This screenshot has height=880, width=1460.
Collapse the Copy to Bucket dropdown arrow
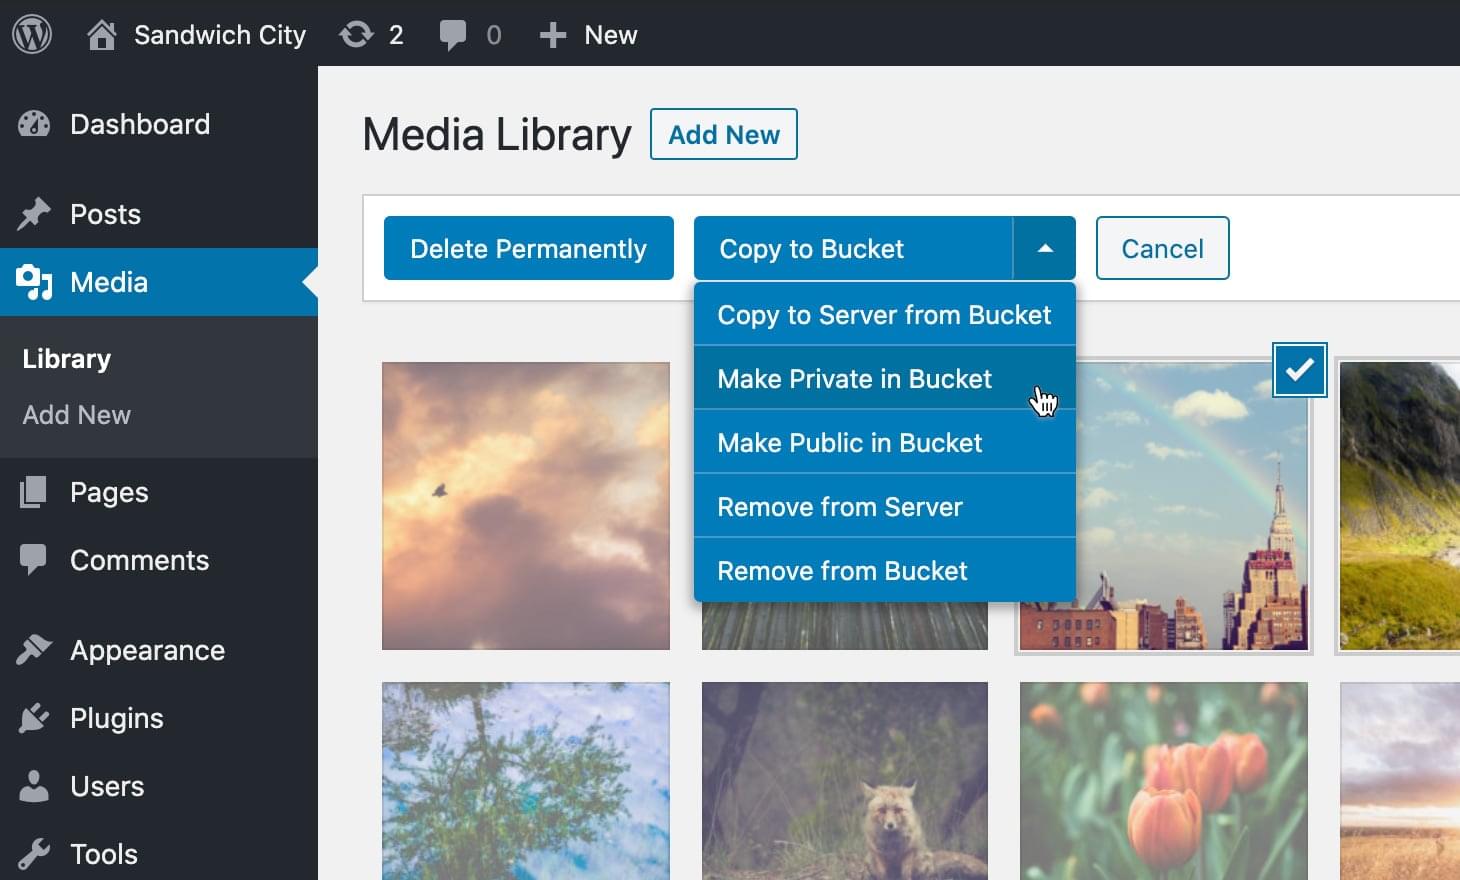pyautogui.click(x=1044, y=249)
